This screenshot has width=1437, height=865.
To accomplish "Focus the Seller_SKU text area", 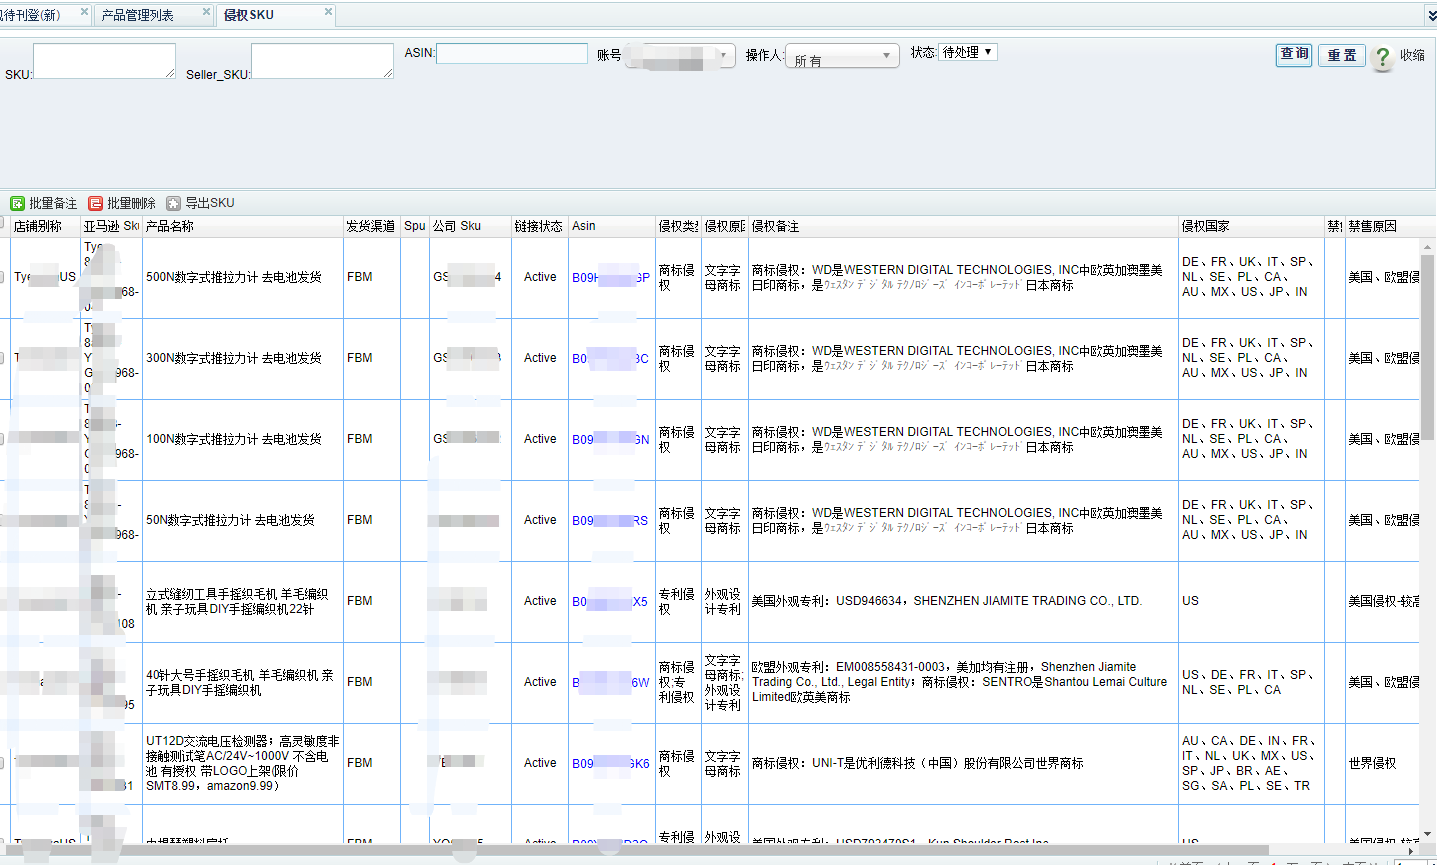I will coord(322,61).
